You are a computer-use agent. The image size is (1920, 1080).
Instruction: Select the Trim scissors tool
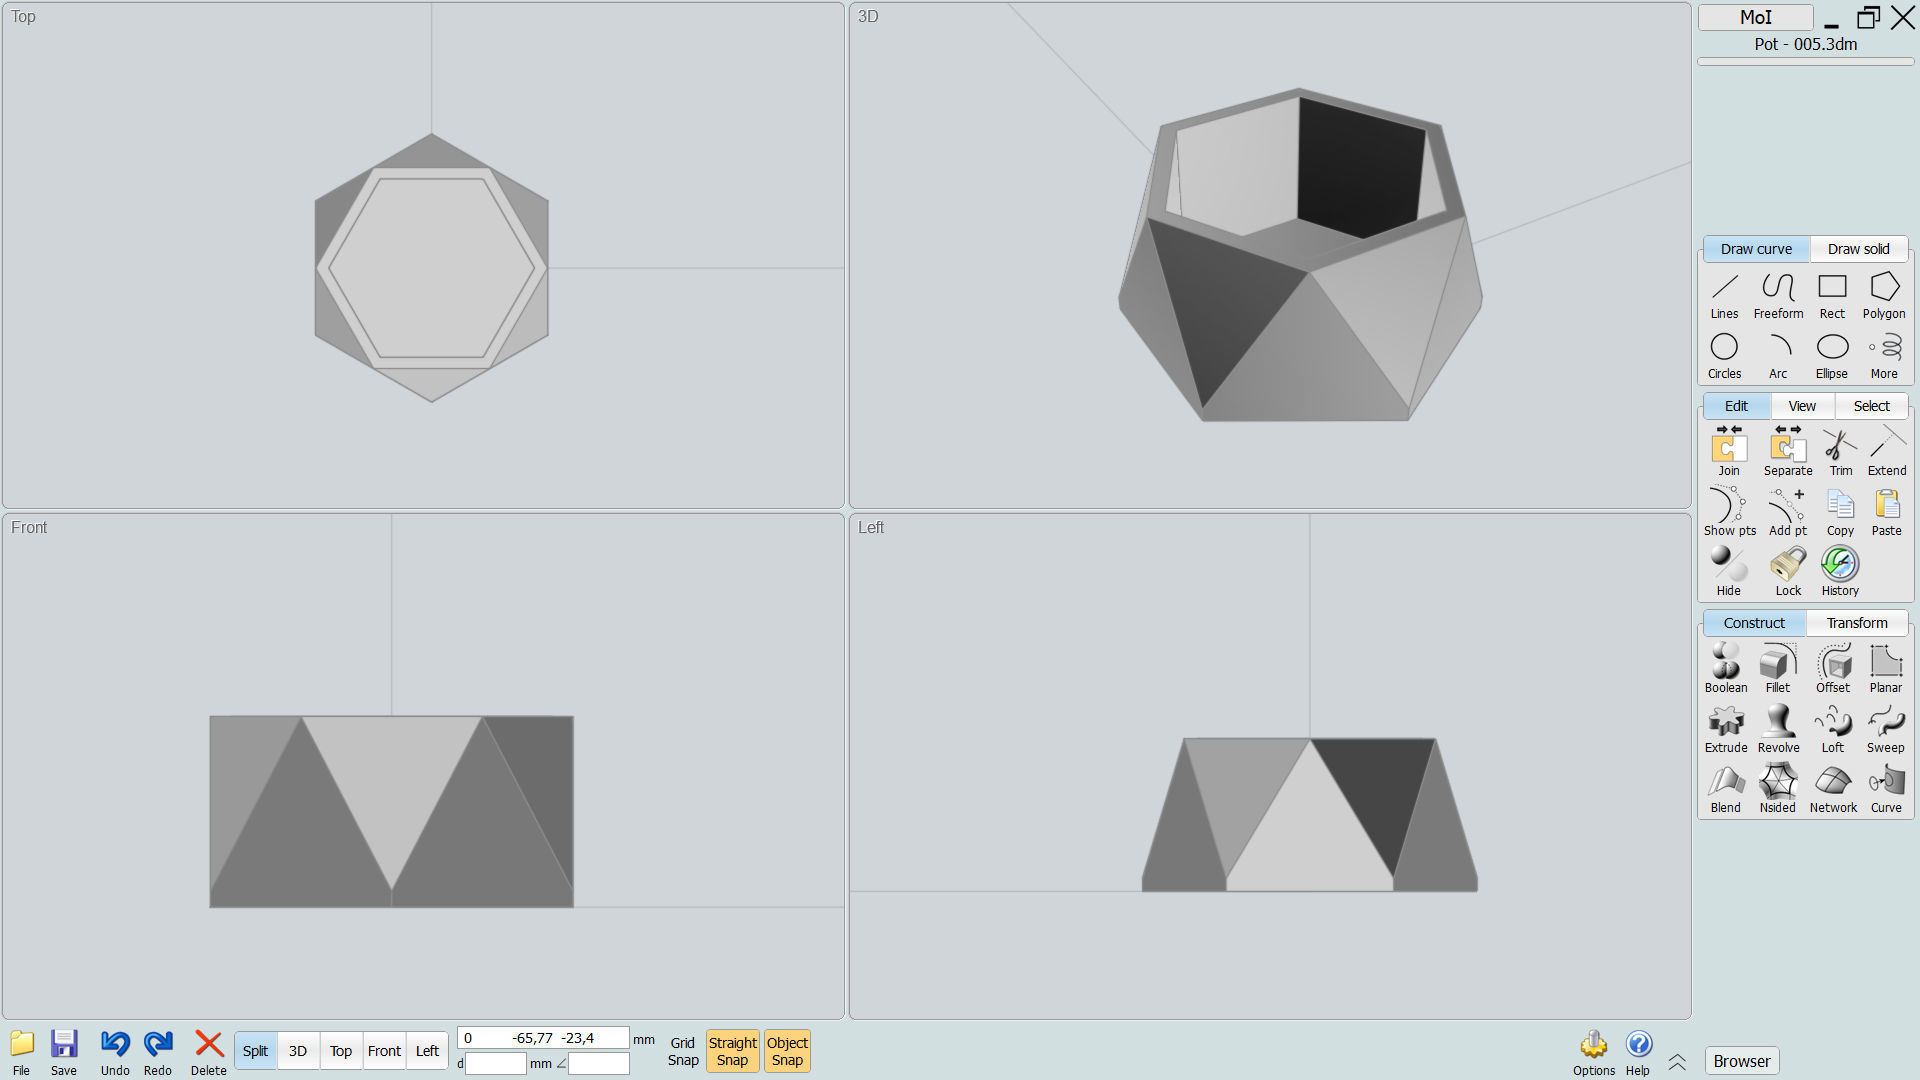point(1840,452)
